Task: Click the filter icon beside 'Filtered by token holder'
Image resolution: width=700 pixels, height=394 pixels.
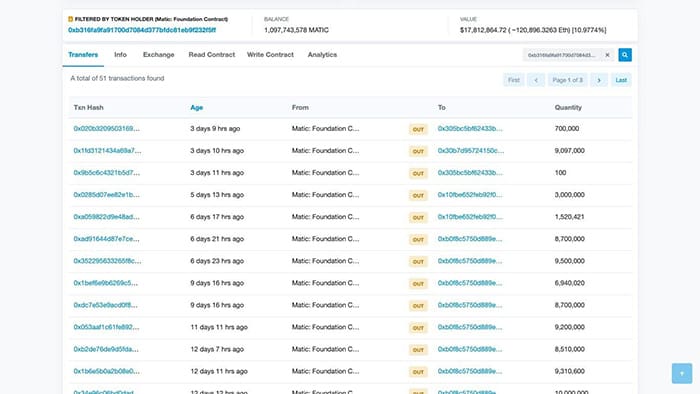Action: tap(70, 19)
